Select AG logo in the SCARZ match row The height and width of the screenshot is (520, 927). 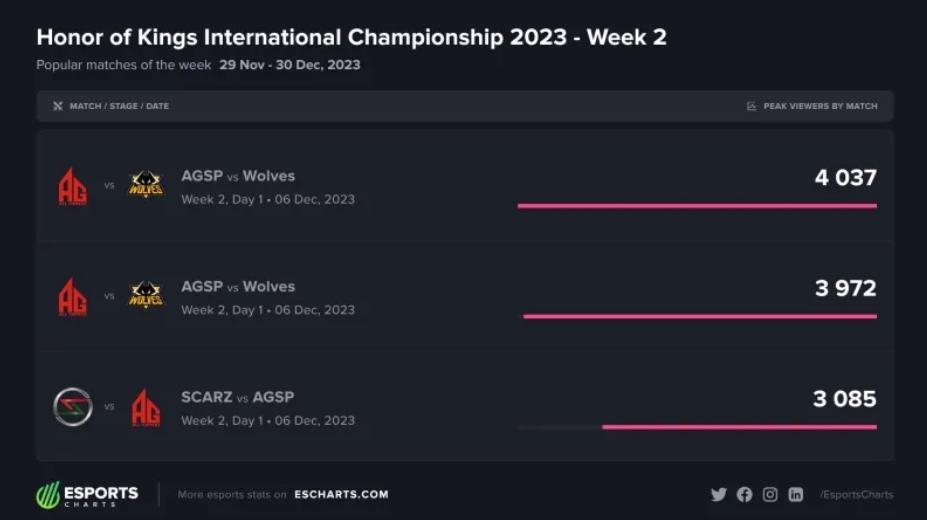pyautogui.click(x=145, y=407)
